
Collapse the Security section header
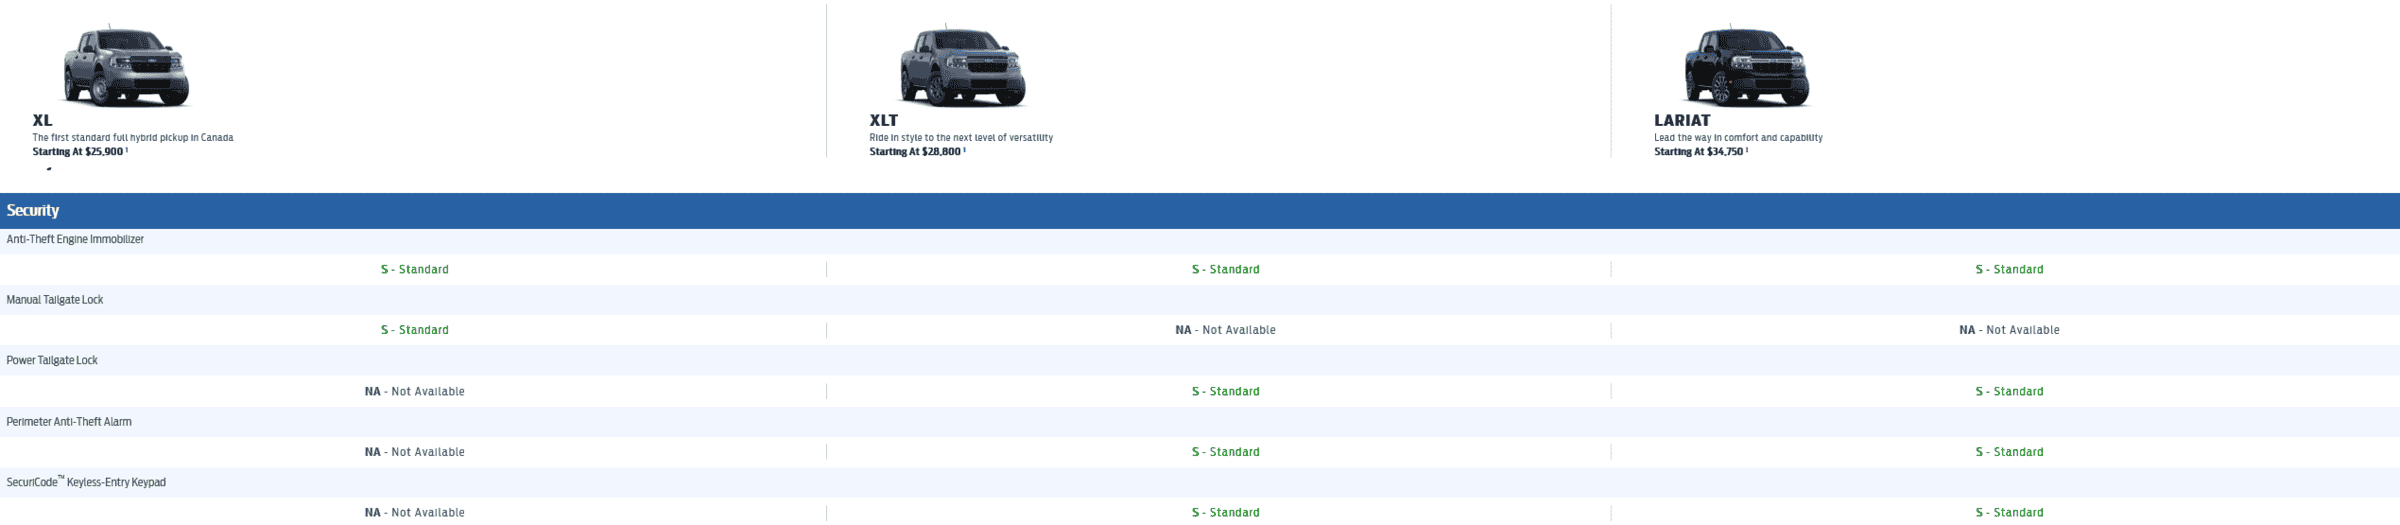[x=1200, y=211]
